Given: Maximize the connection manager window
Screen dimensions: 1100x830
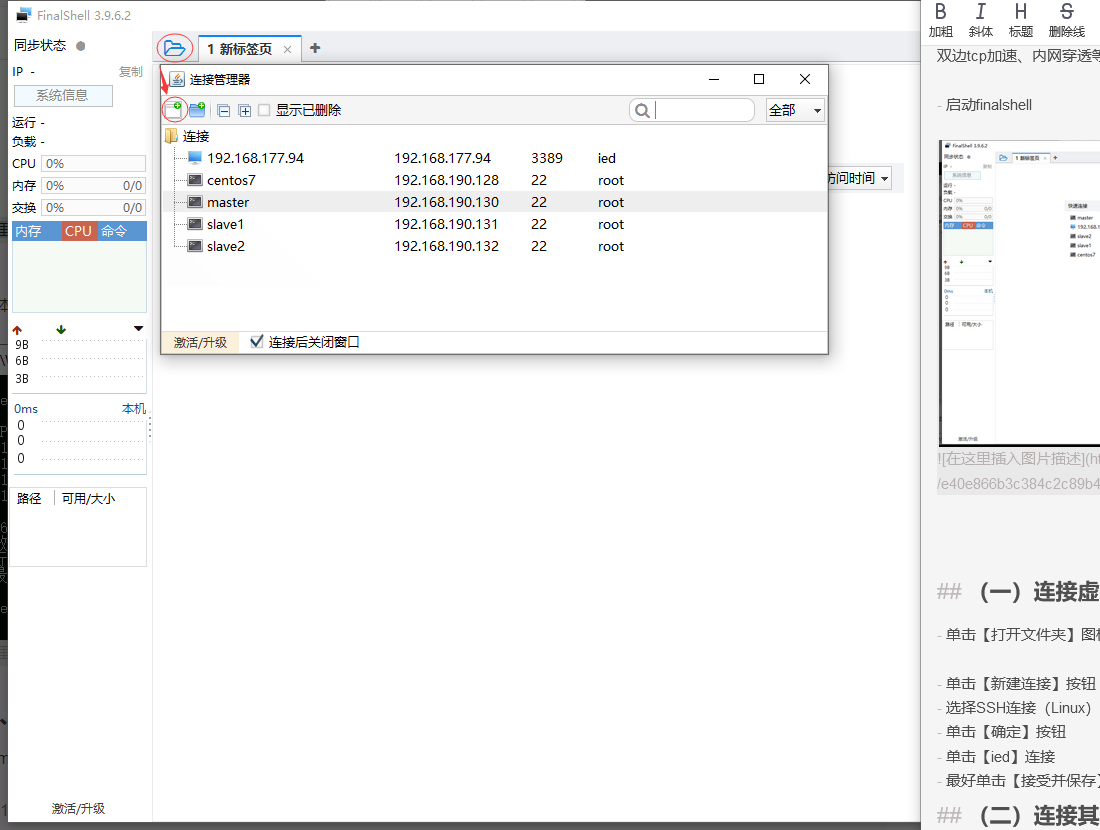Looking at the screenshot, I should [758, 79].
